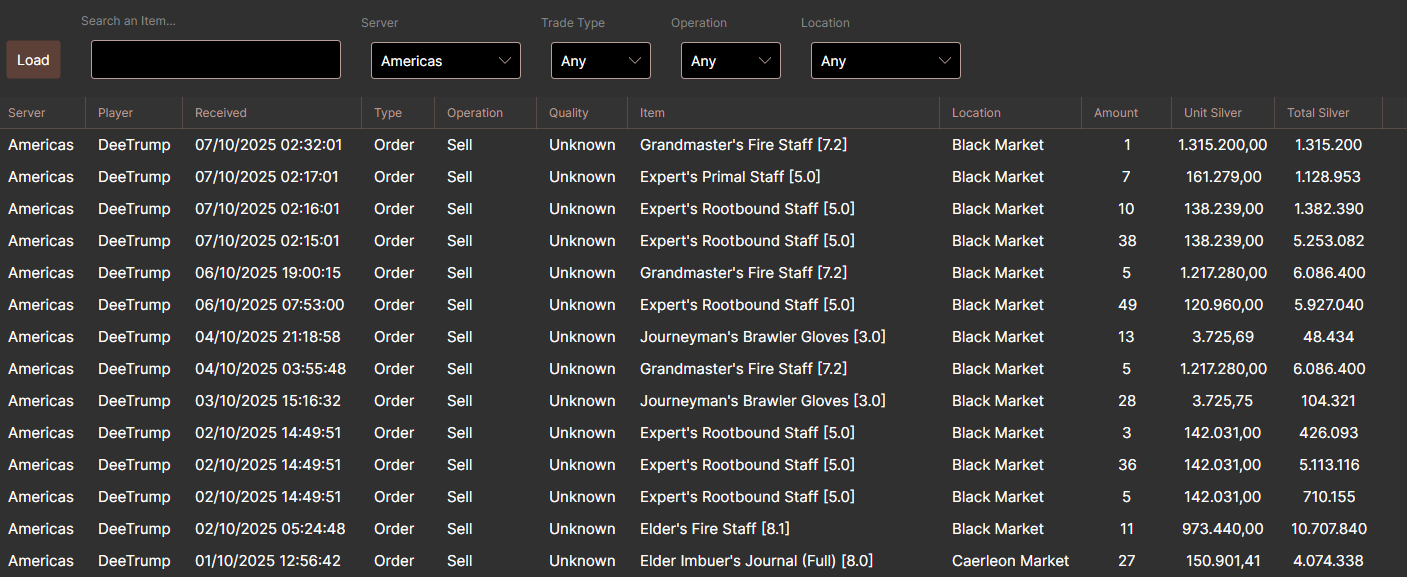1407x577 pixels.
Task: Sort table by Player column header
Action: (x=116, y=113)
